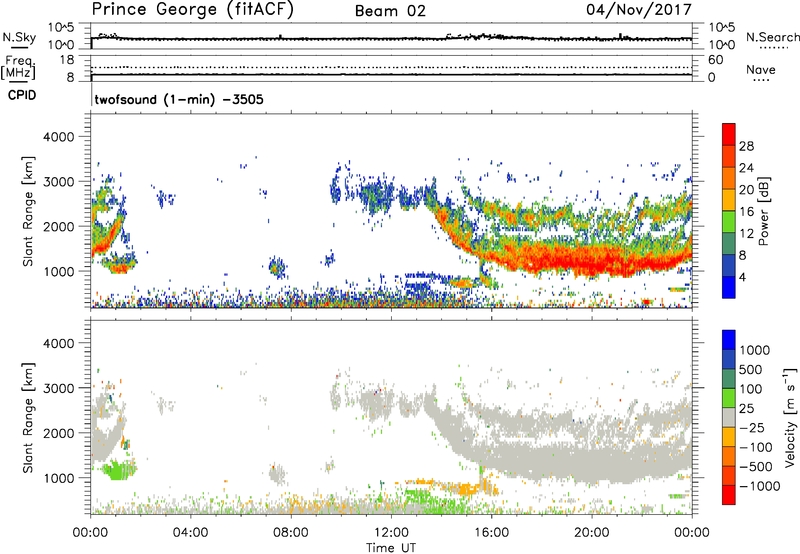Select the 'Time UT' axis label
The image size is (800, 554).
(391, 548)
